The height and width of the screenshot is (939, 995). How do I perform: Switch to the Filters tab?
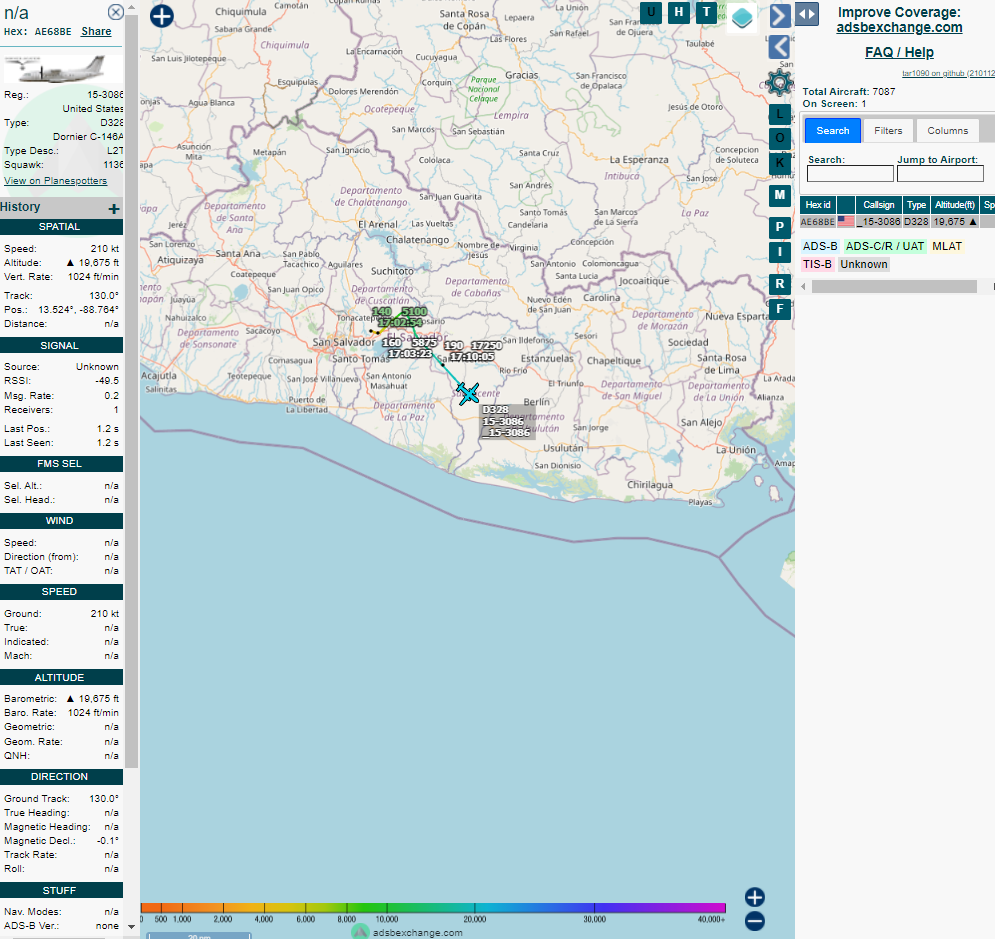(x=888, y=131)
